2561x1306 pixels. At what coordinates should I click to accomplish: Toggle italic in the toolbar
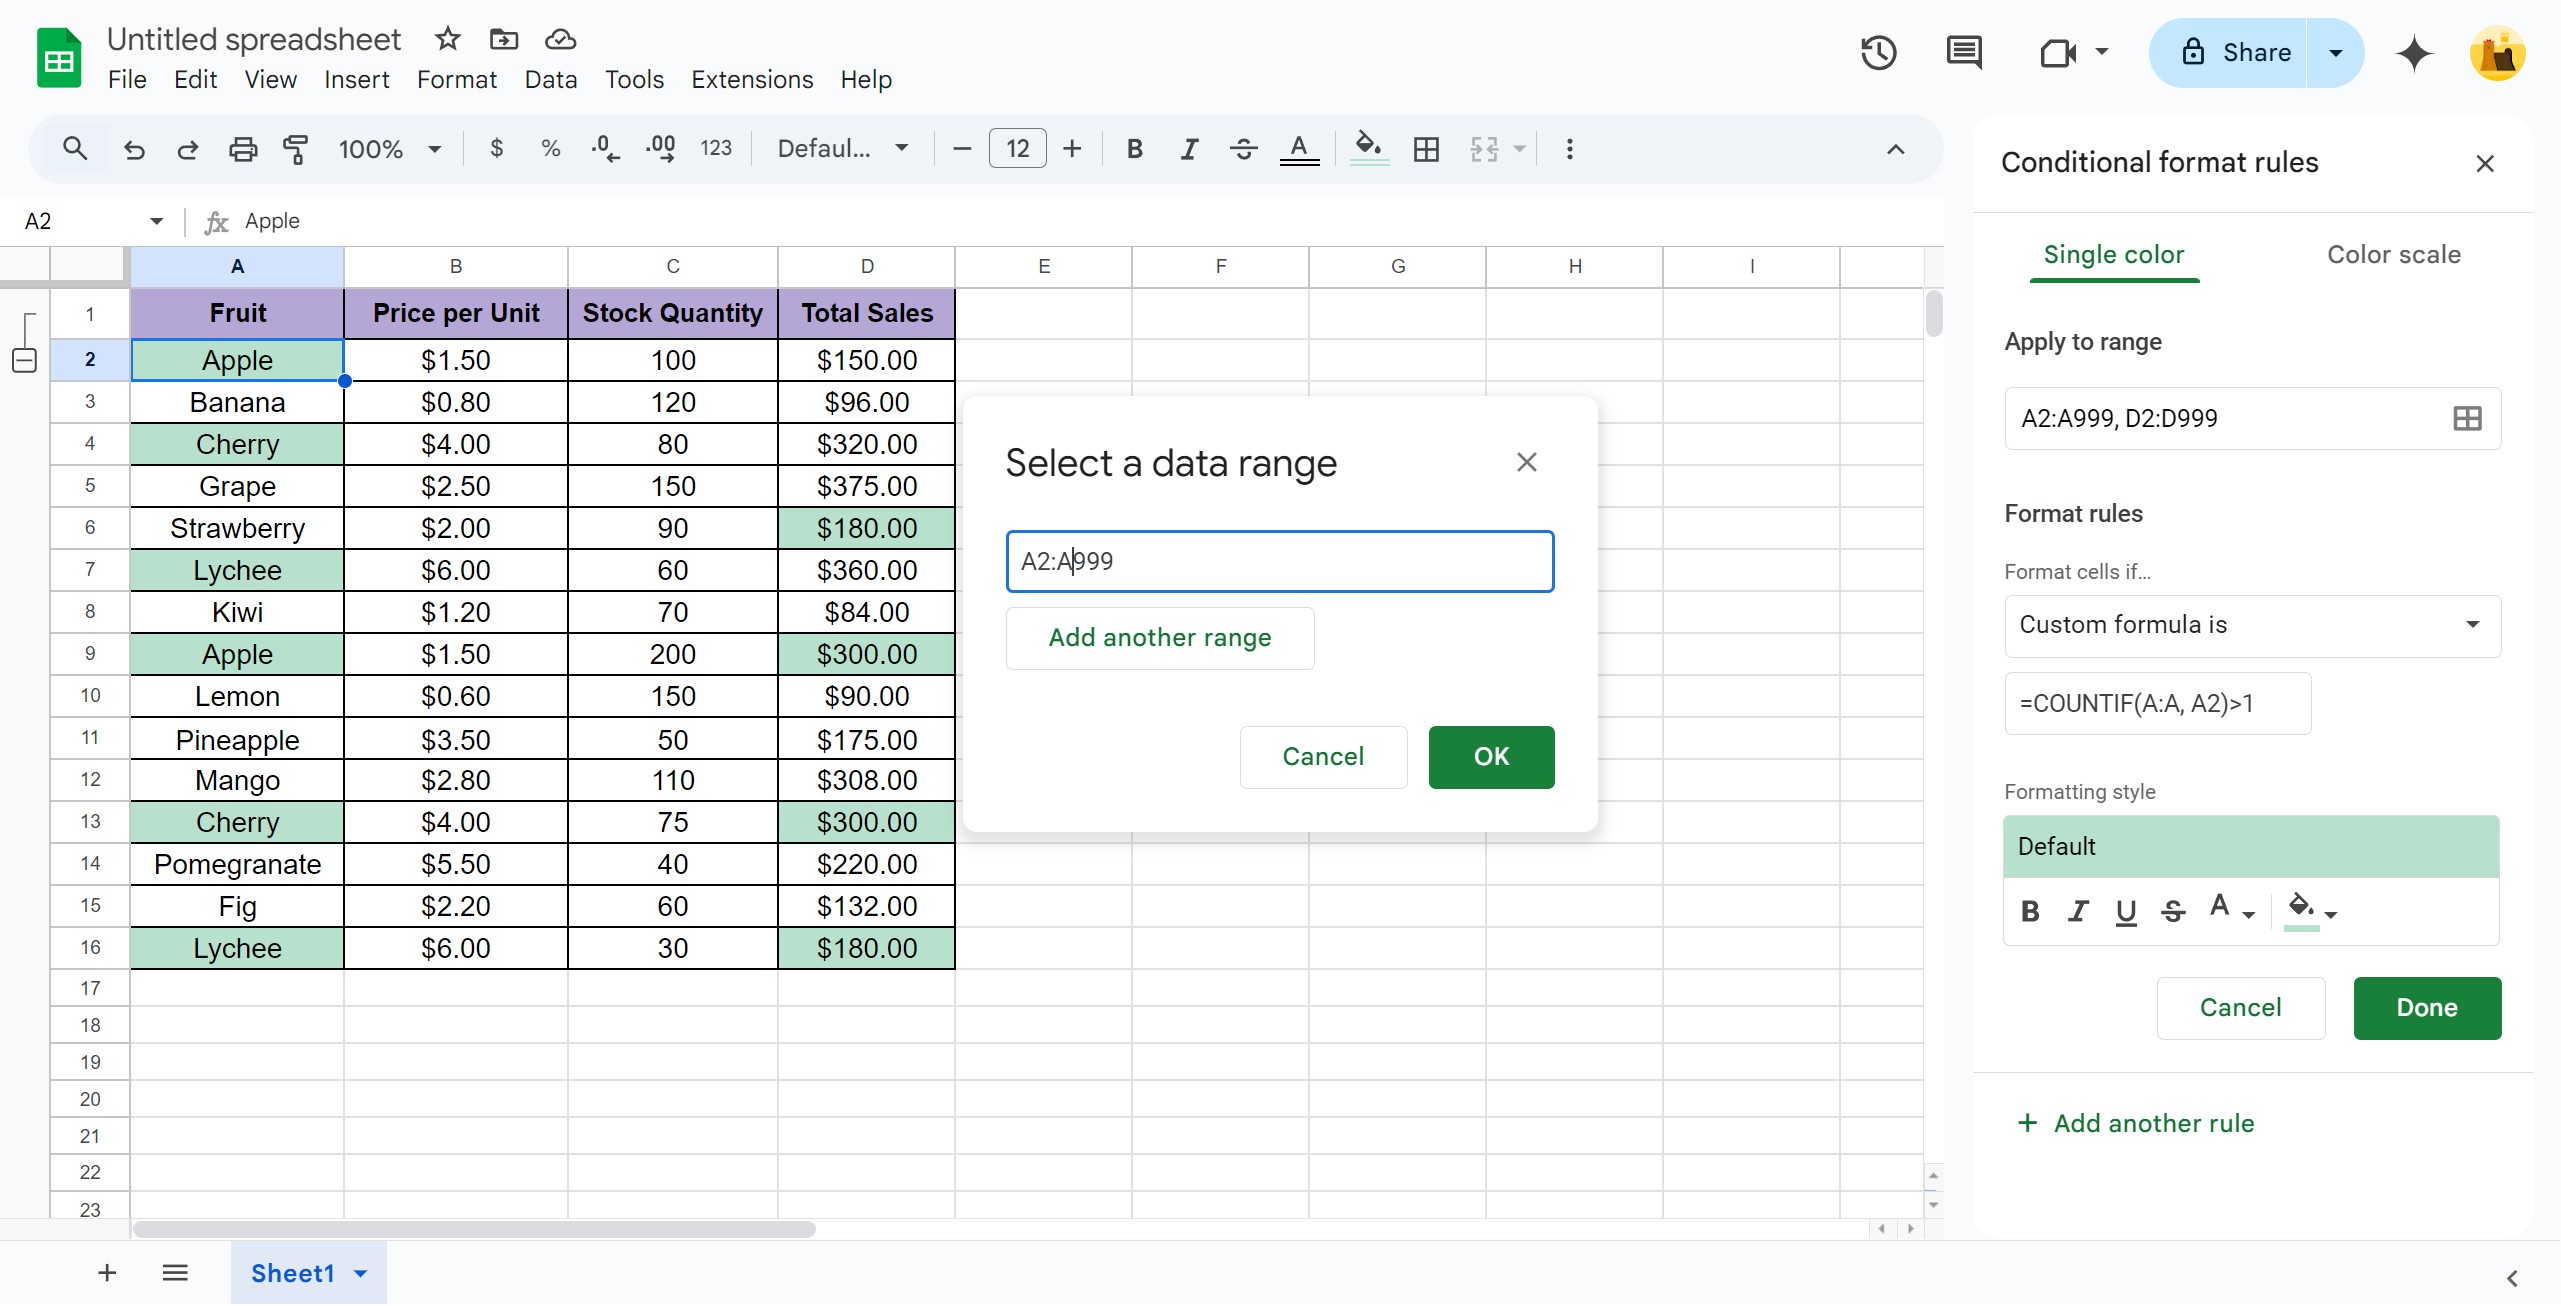coord(1188,149)
